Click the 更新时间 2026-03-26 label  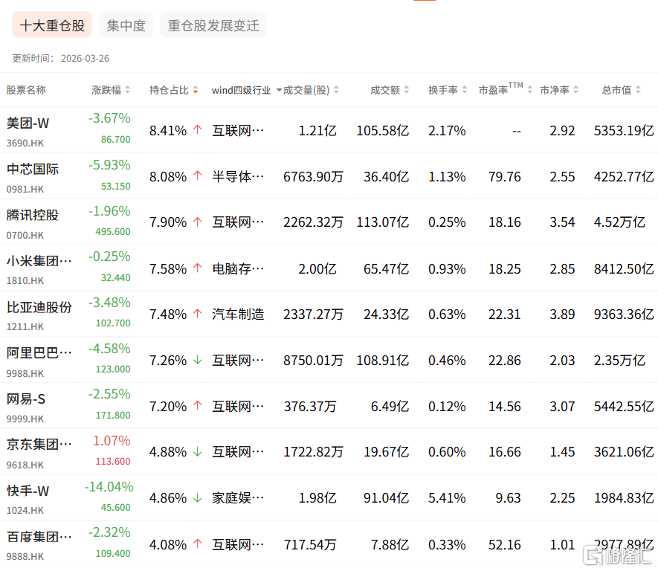61,58
